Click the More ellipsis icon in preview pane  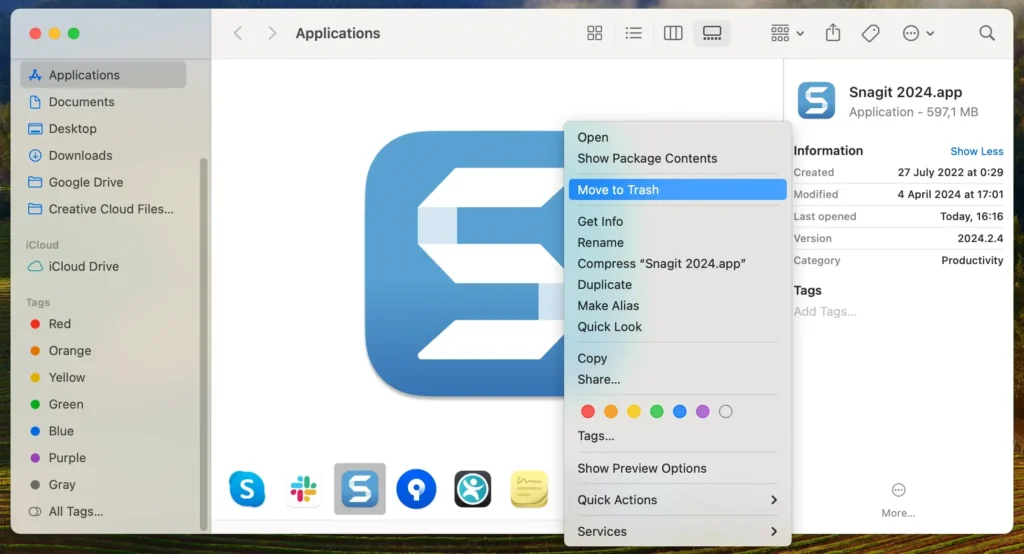tap(899, 490)
